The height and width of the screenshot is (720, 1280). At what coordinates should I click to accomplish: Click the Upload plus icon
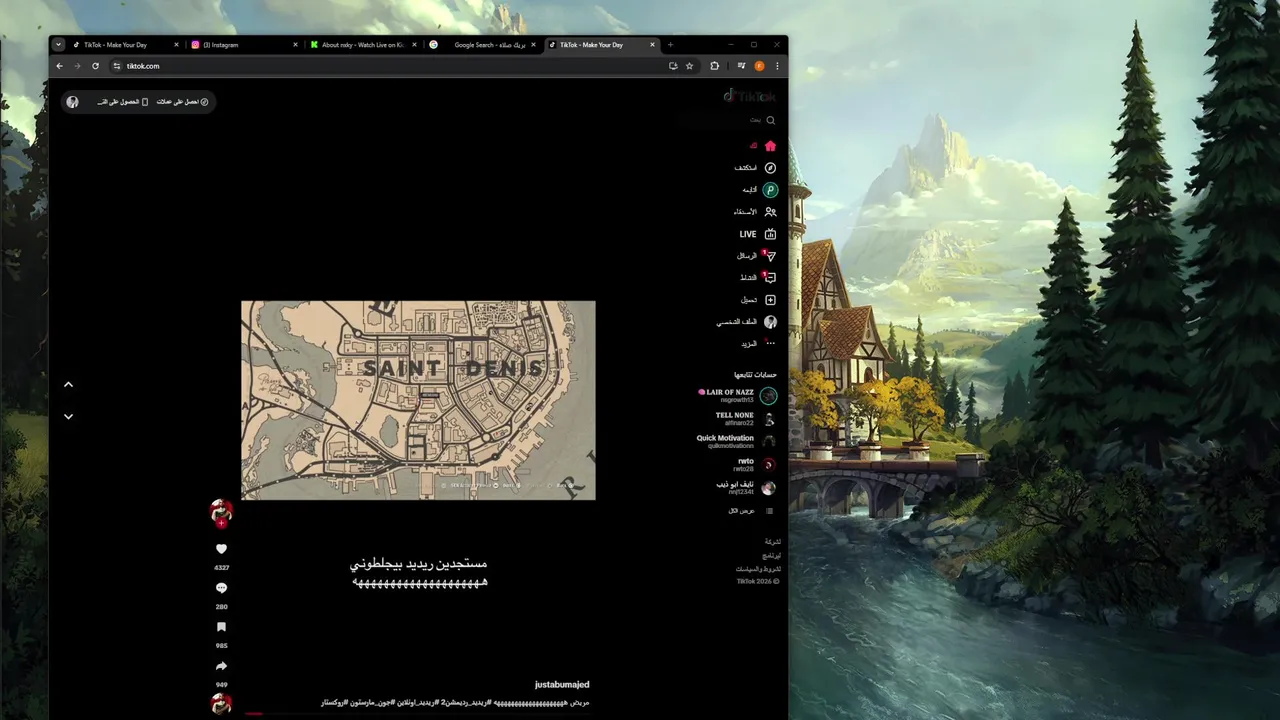pos(770,300)
